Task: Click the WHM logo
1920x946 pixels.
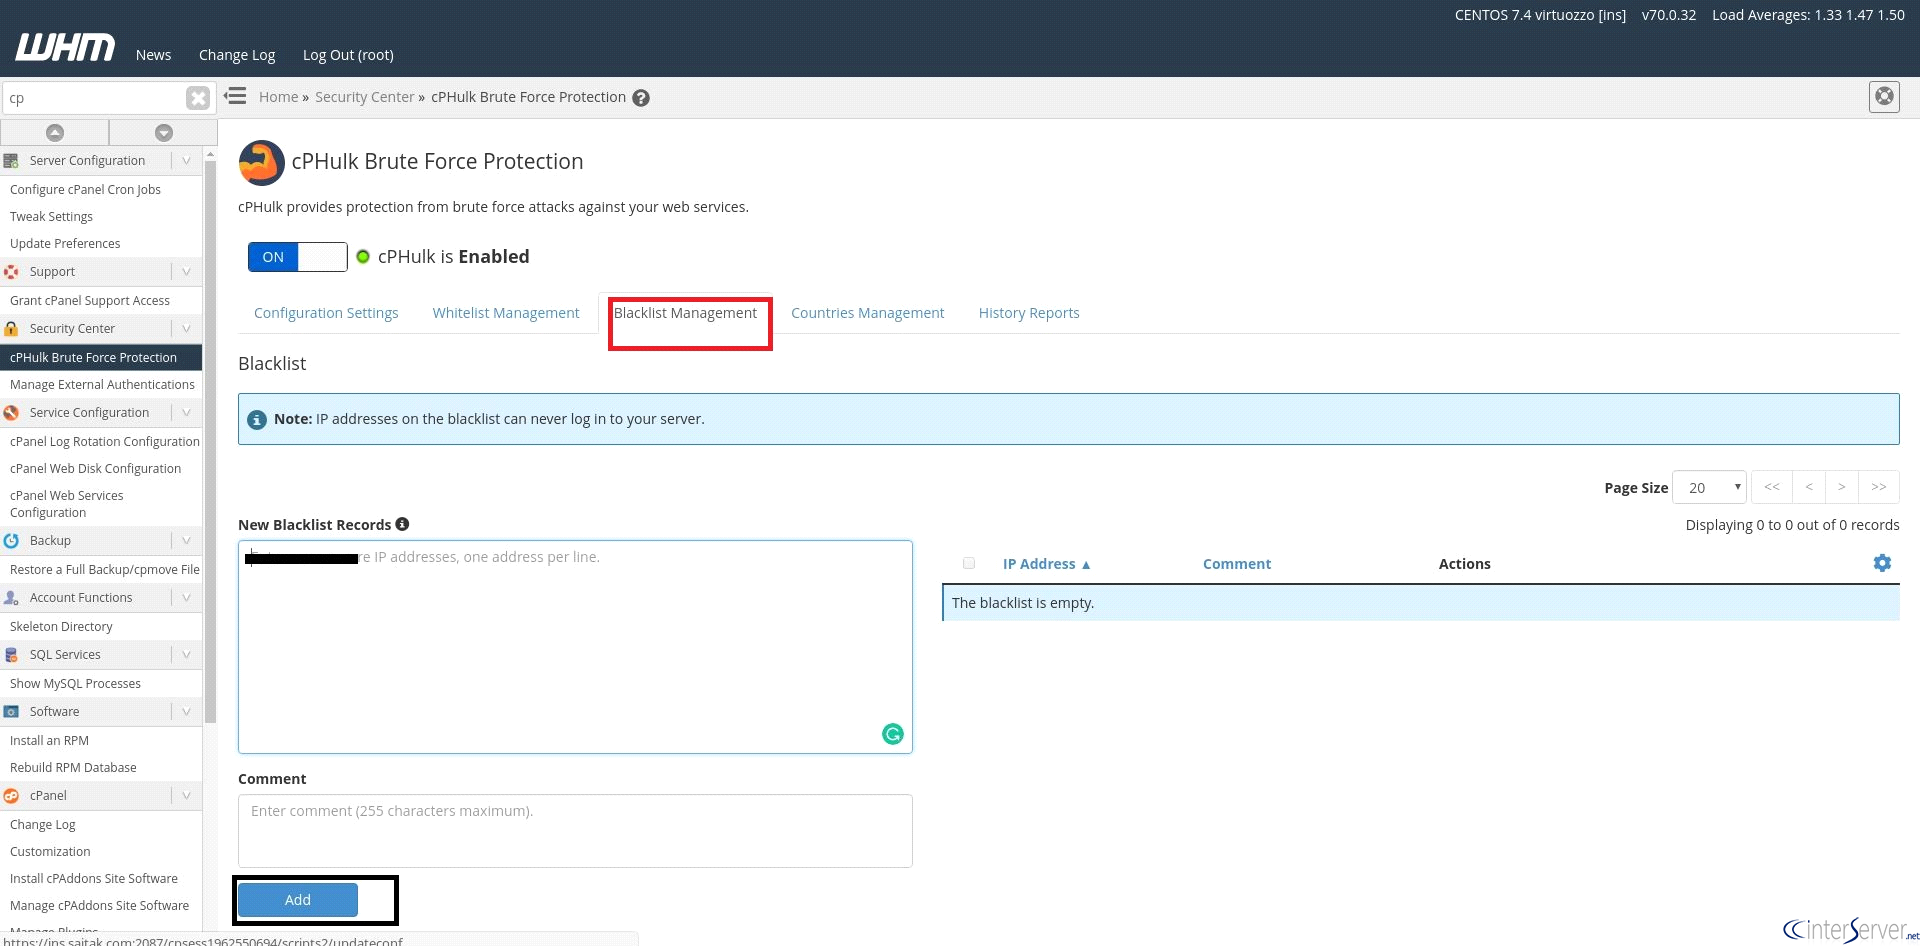Action: tap(65, 47)
